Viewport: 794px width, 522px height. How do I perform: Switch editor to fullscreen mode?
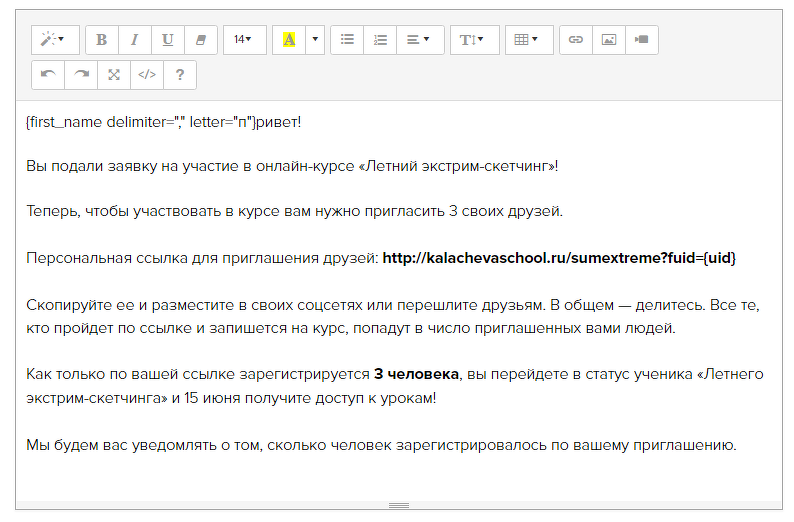(114, 74)
